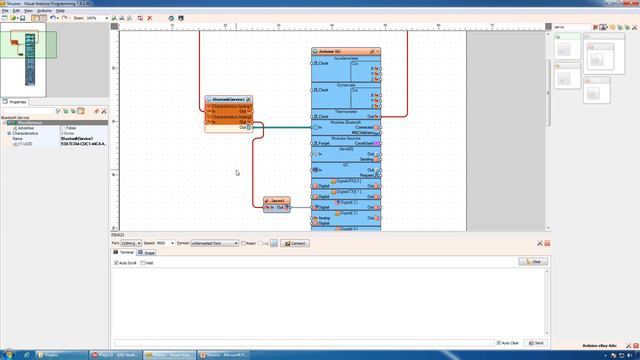Open the Format Unformatted Text dropdown
The height and width of the screenshot is (360, 640).
[x=236, y=243]
